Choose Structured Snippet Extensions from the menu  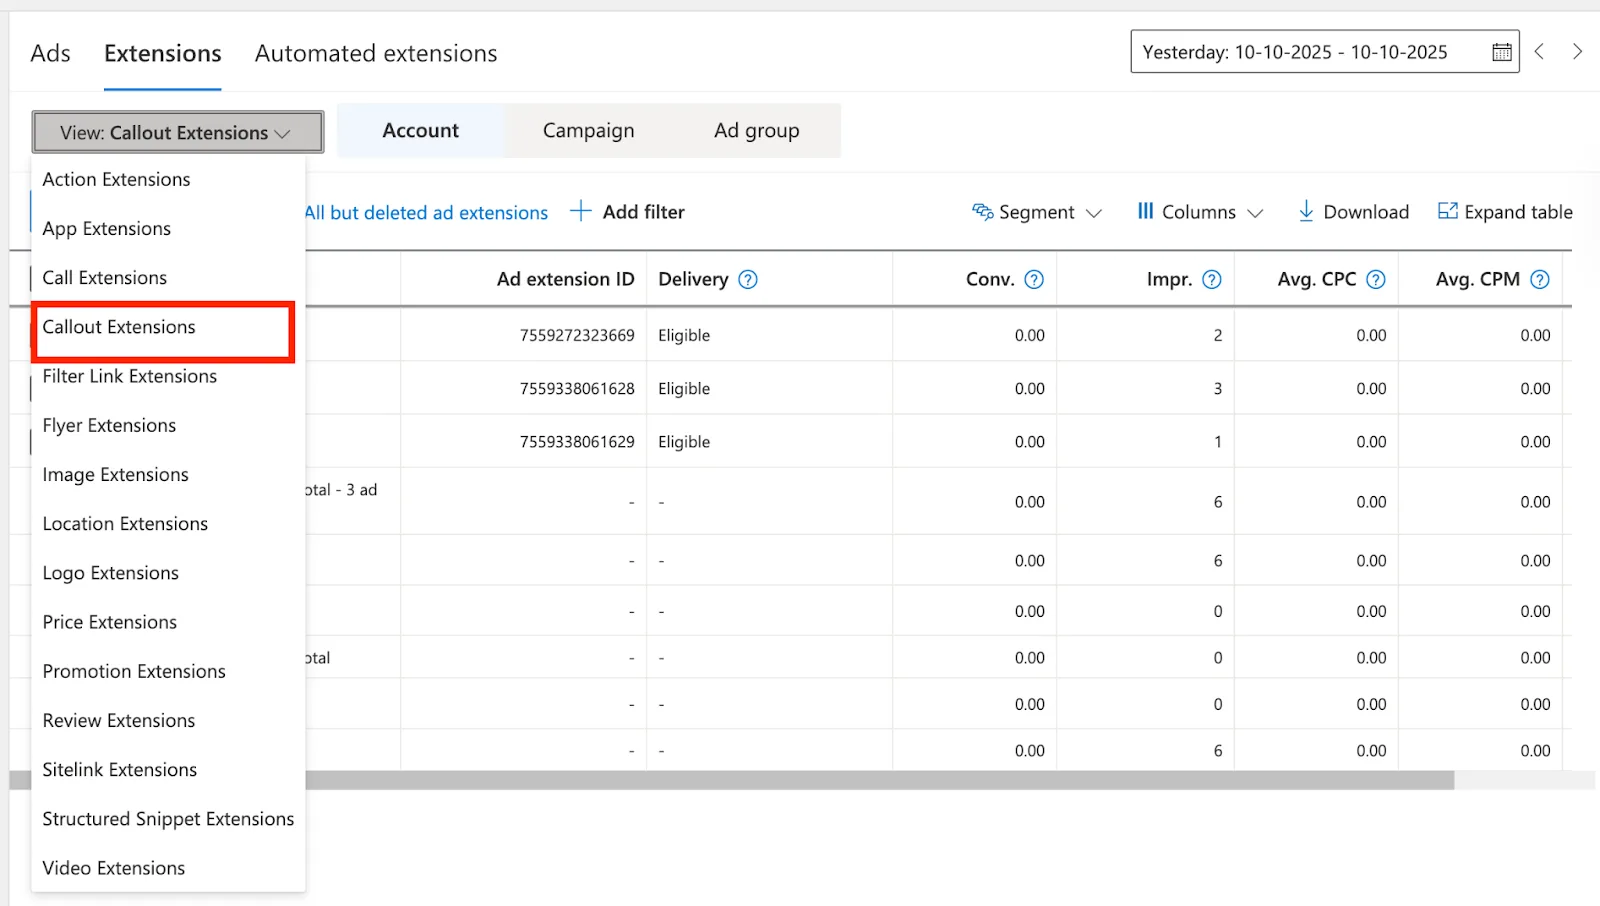point(168,818)
